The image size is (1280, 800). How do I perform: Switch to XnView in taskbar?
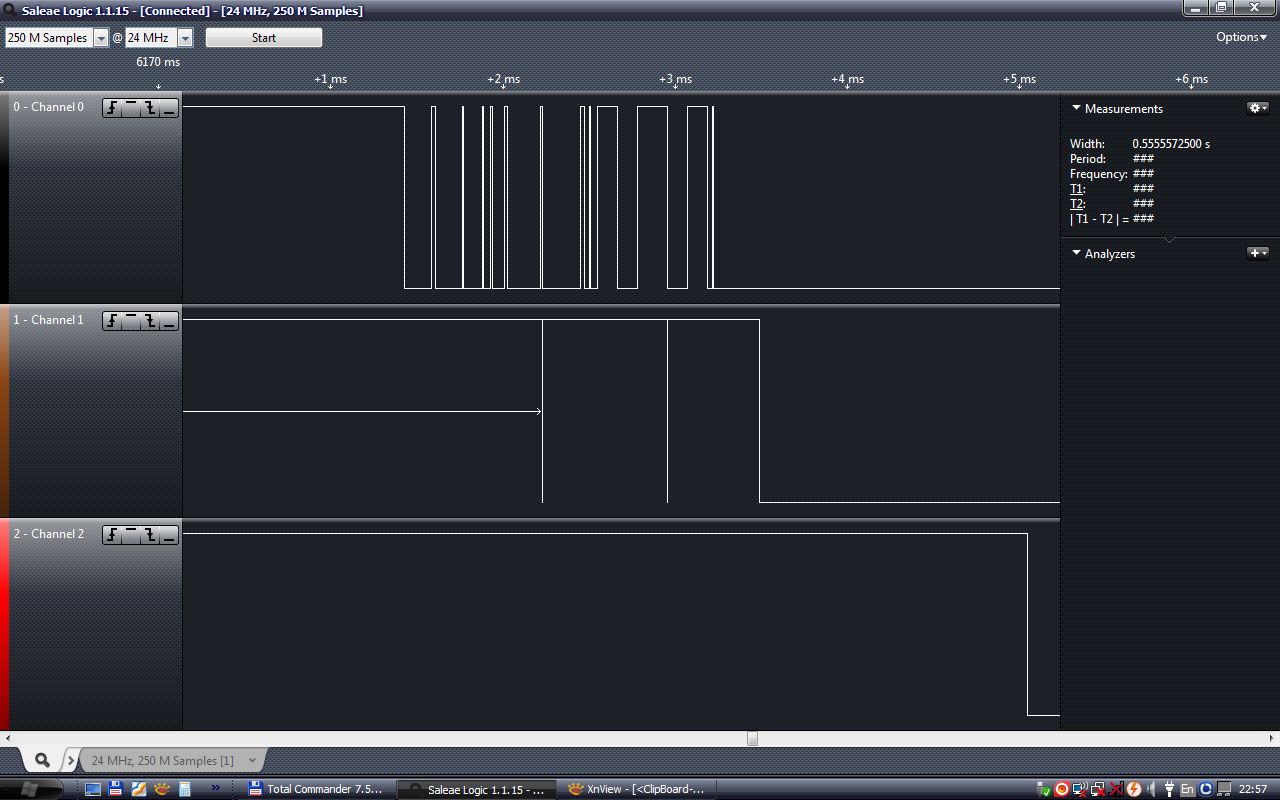click(x=637, y=789)
